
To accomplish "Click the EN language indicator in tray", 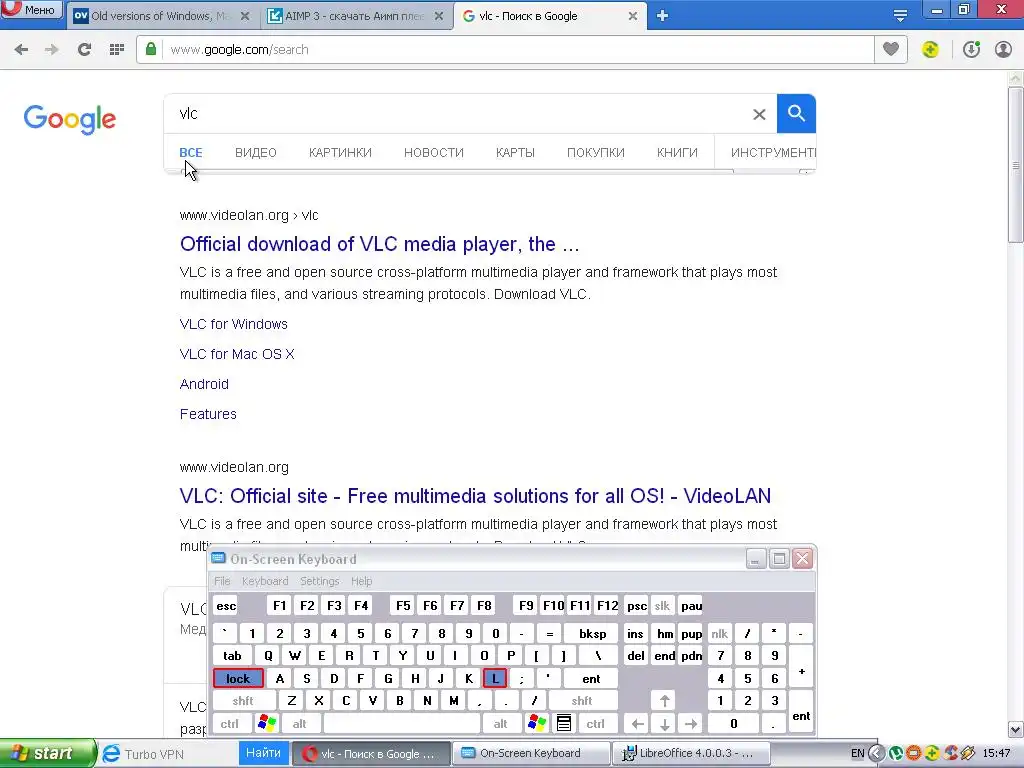I will click(857, 754).
